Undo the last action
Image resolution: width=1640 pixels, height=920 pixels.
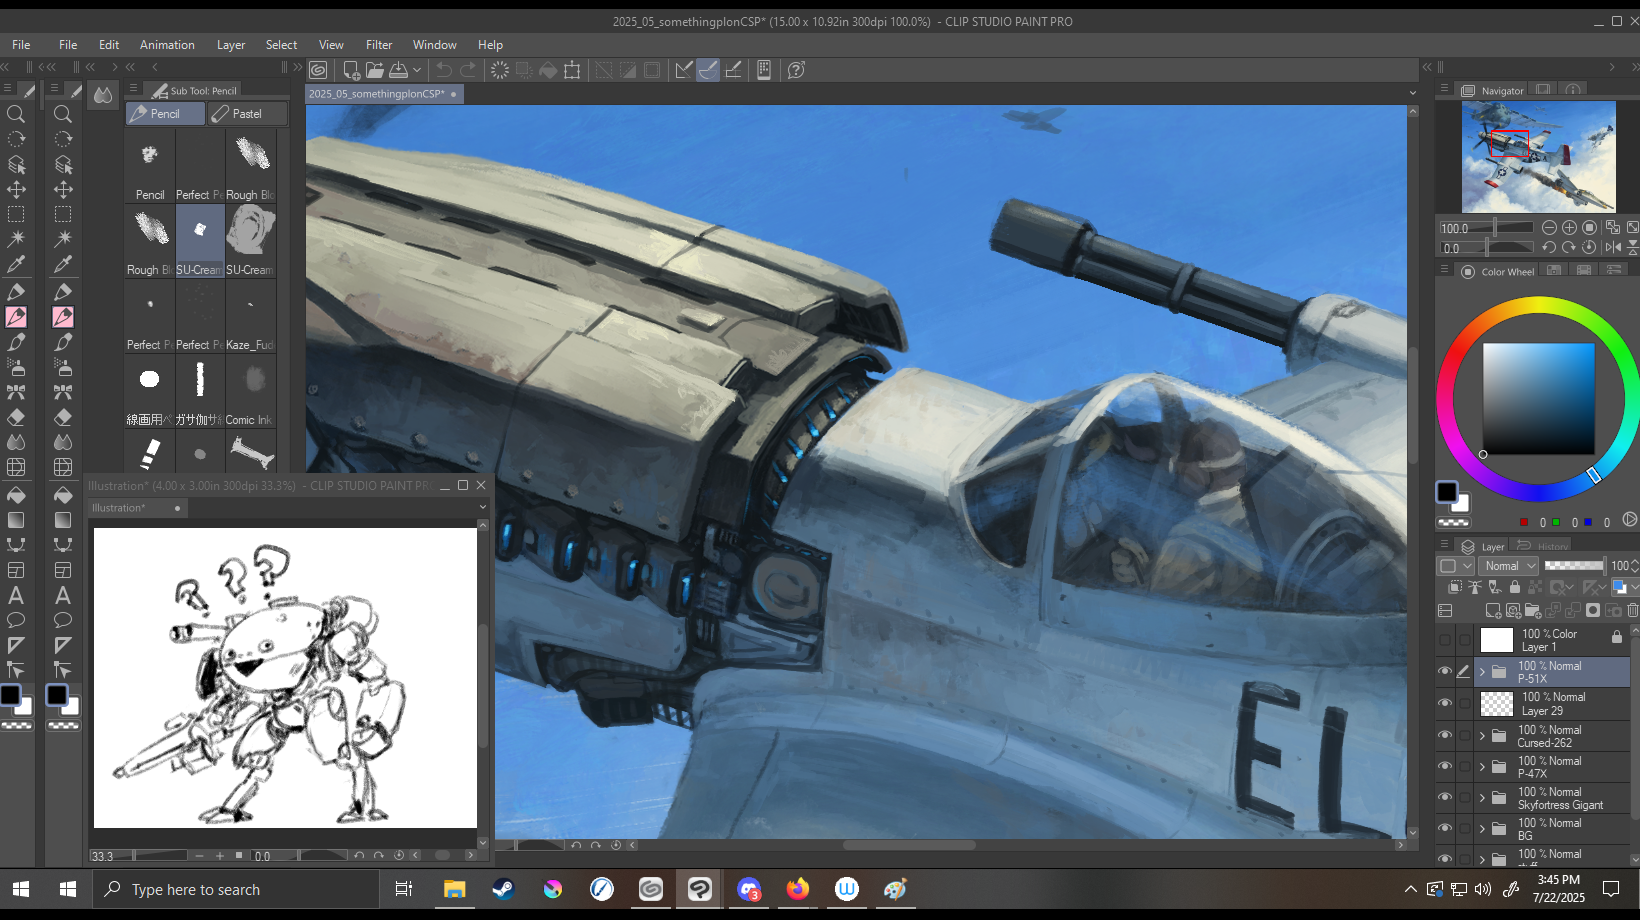[x=444, y=70]
